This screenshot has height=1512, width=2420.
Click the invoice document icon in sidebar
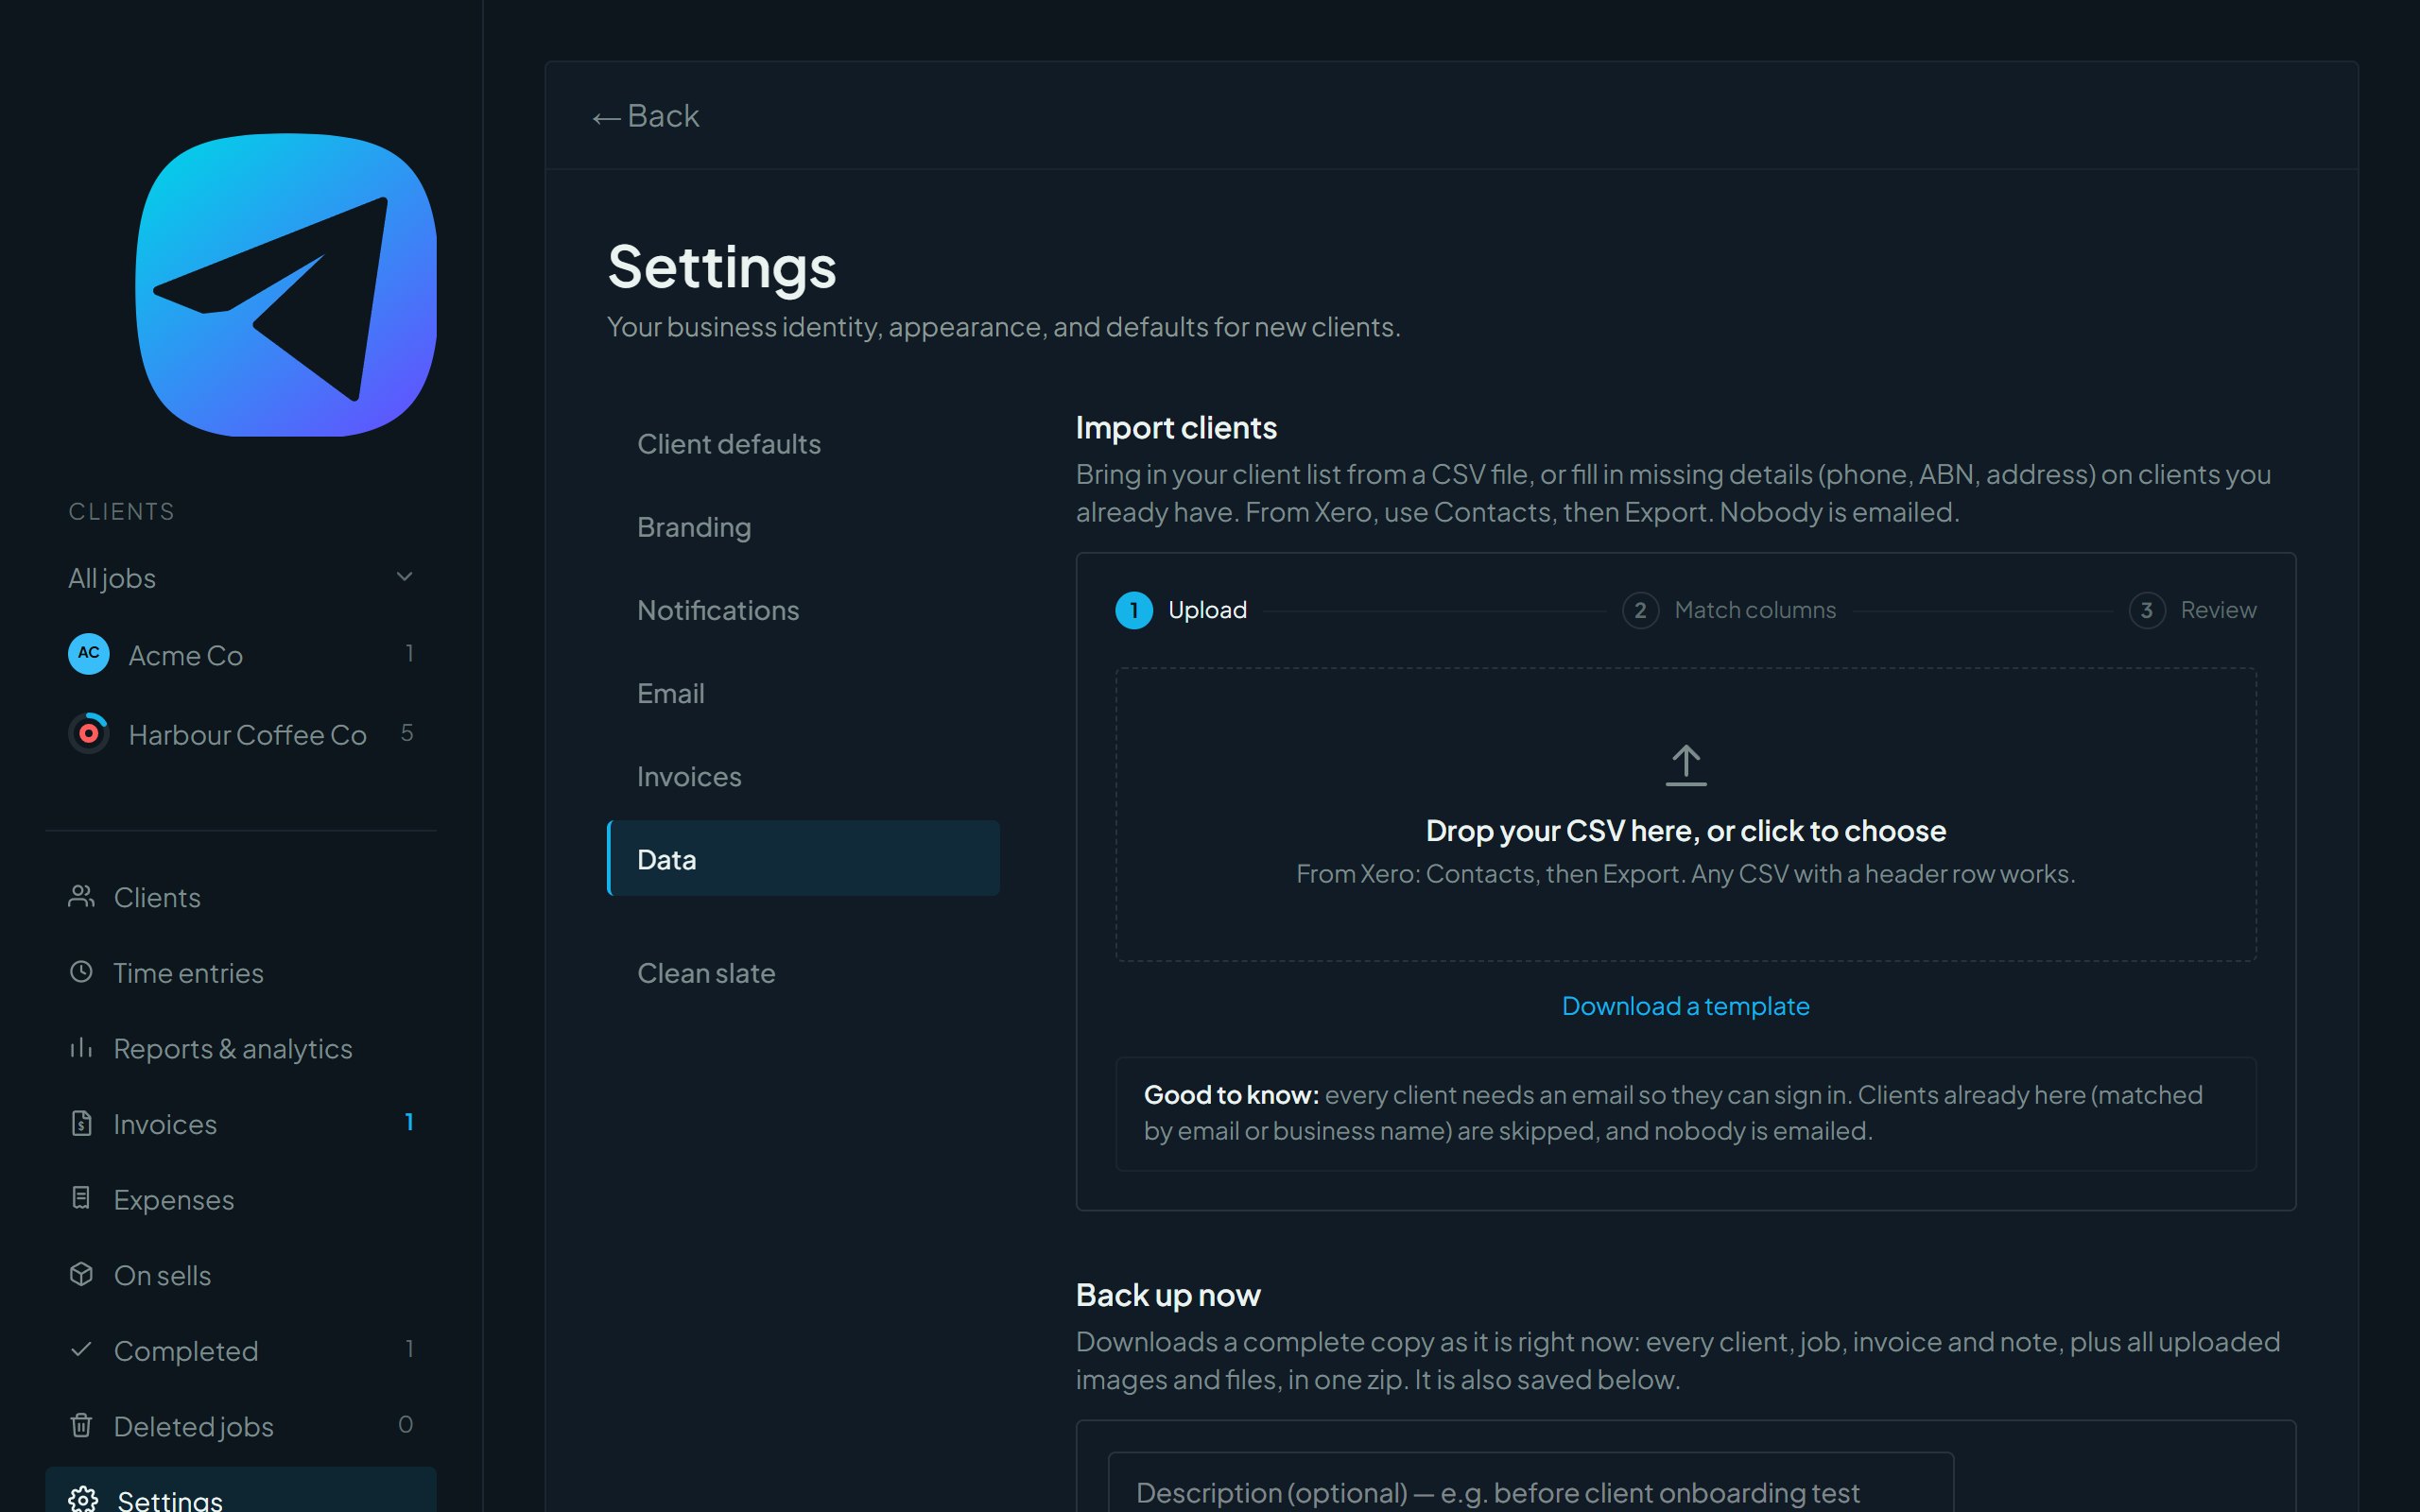[82, 1123]
